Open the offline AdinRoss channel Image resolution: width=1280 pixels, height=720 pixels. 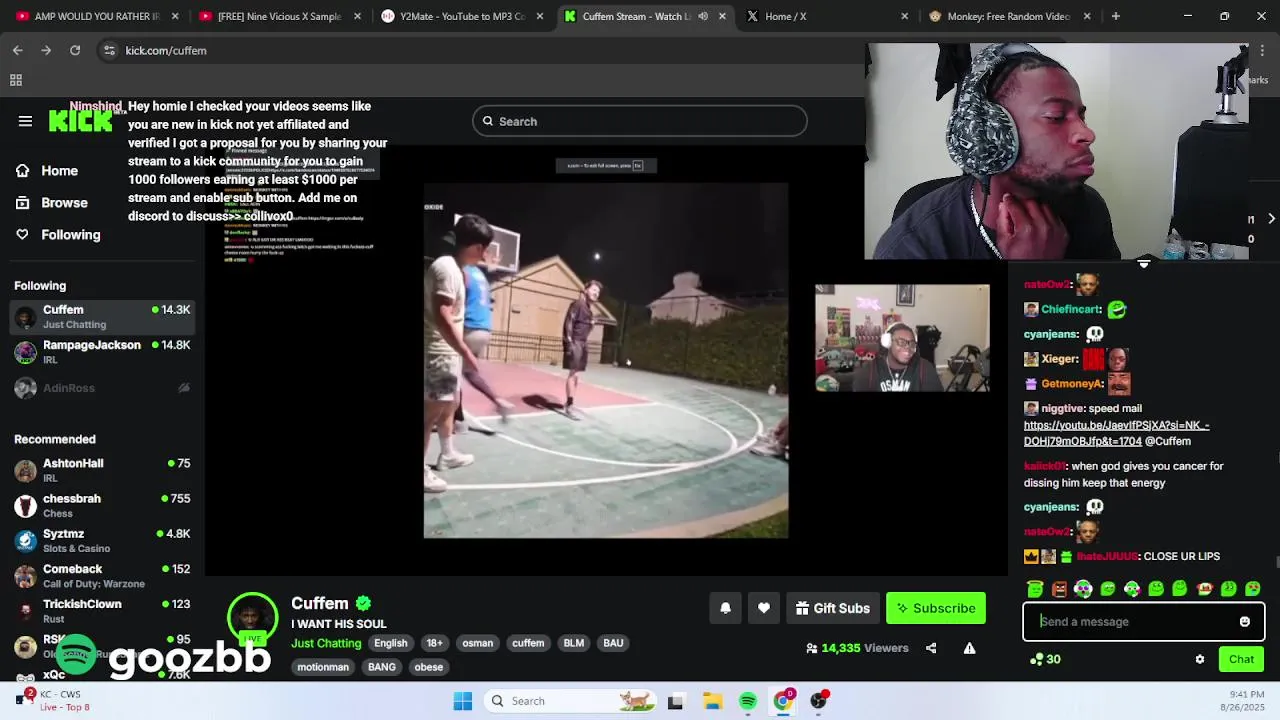coord(102,388)
